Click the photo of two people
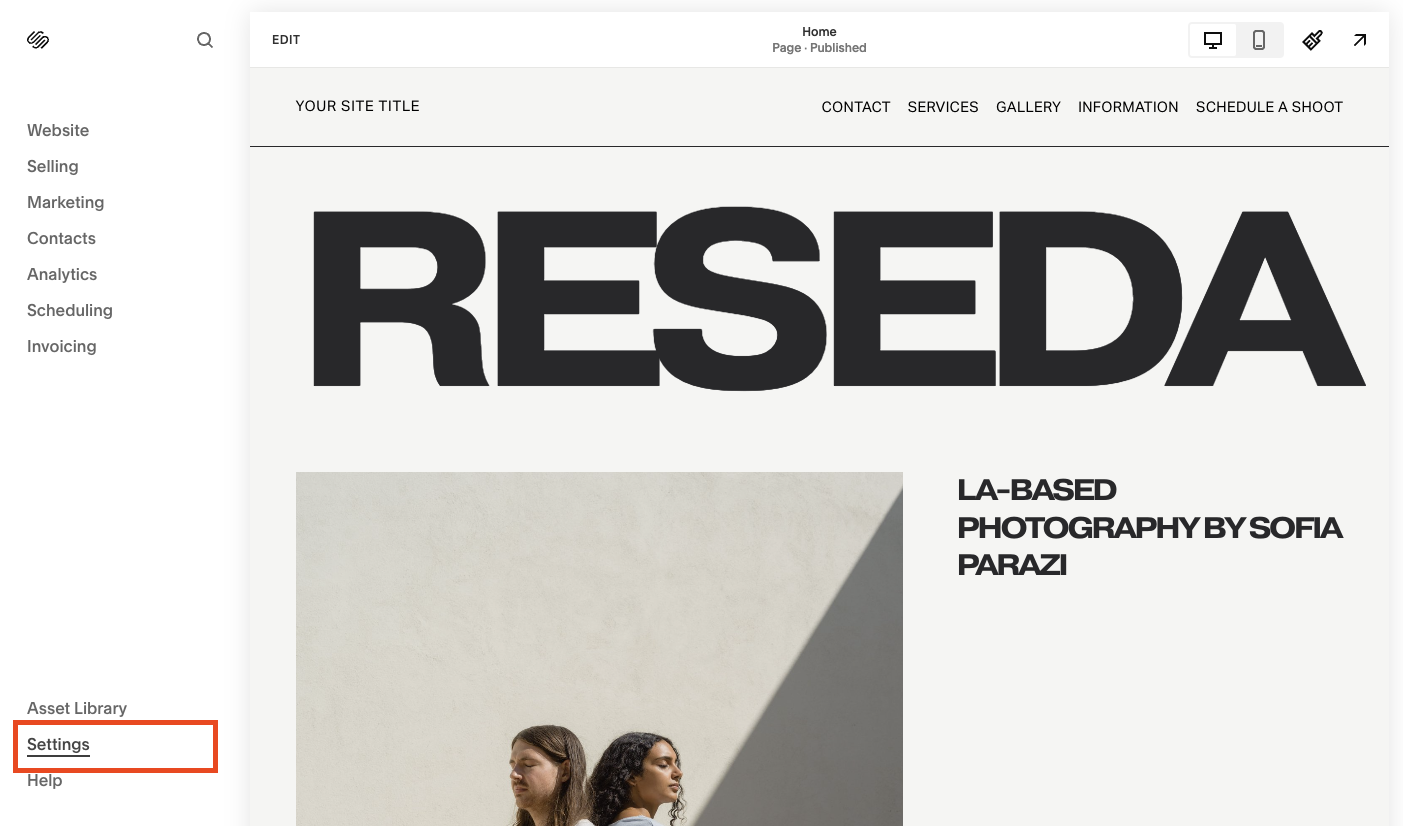 [x=599, y=649]
